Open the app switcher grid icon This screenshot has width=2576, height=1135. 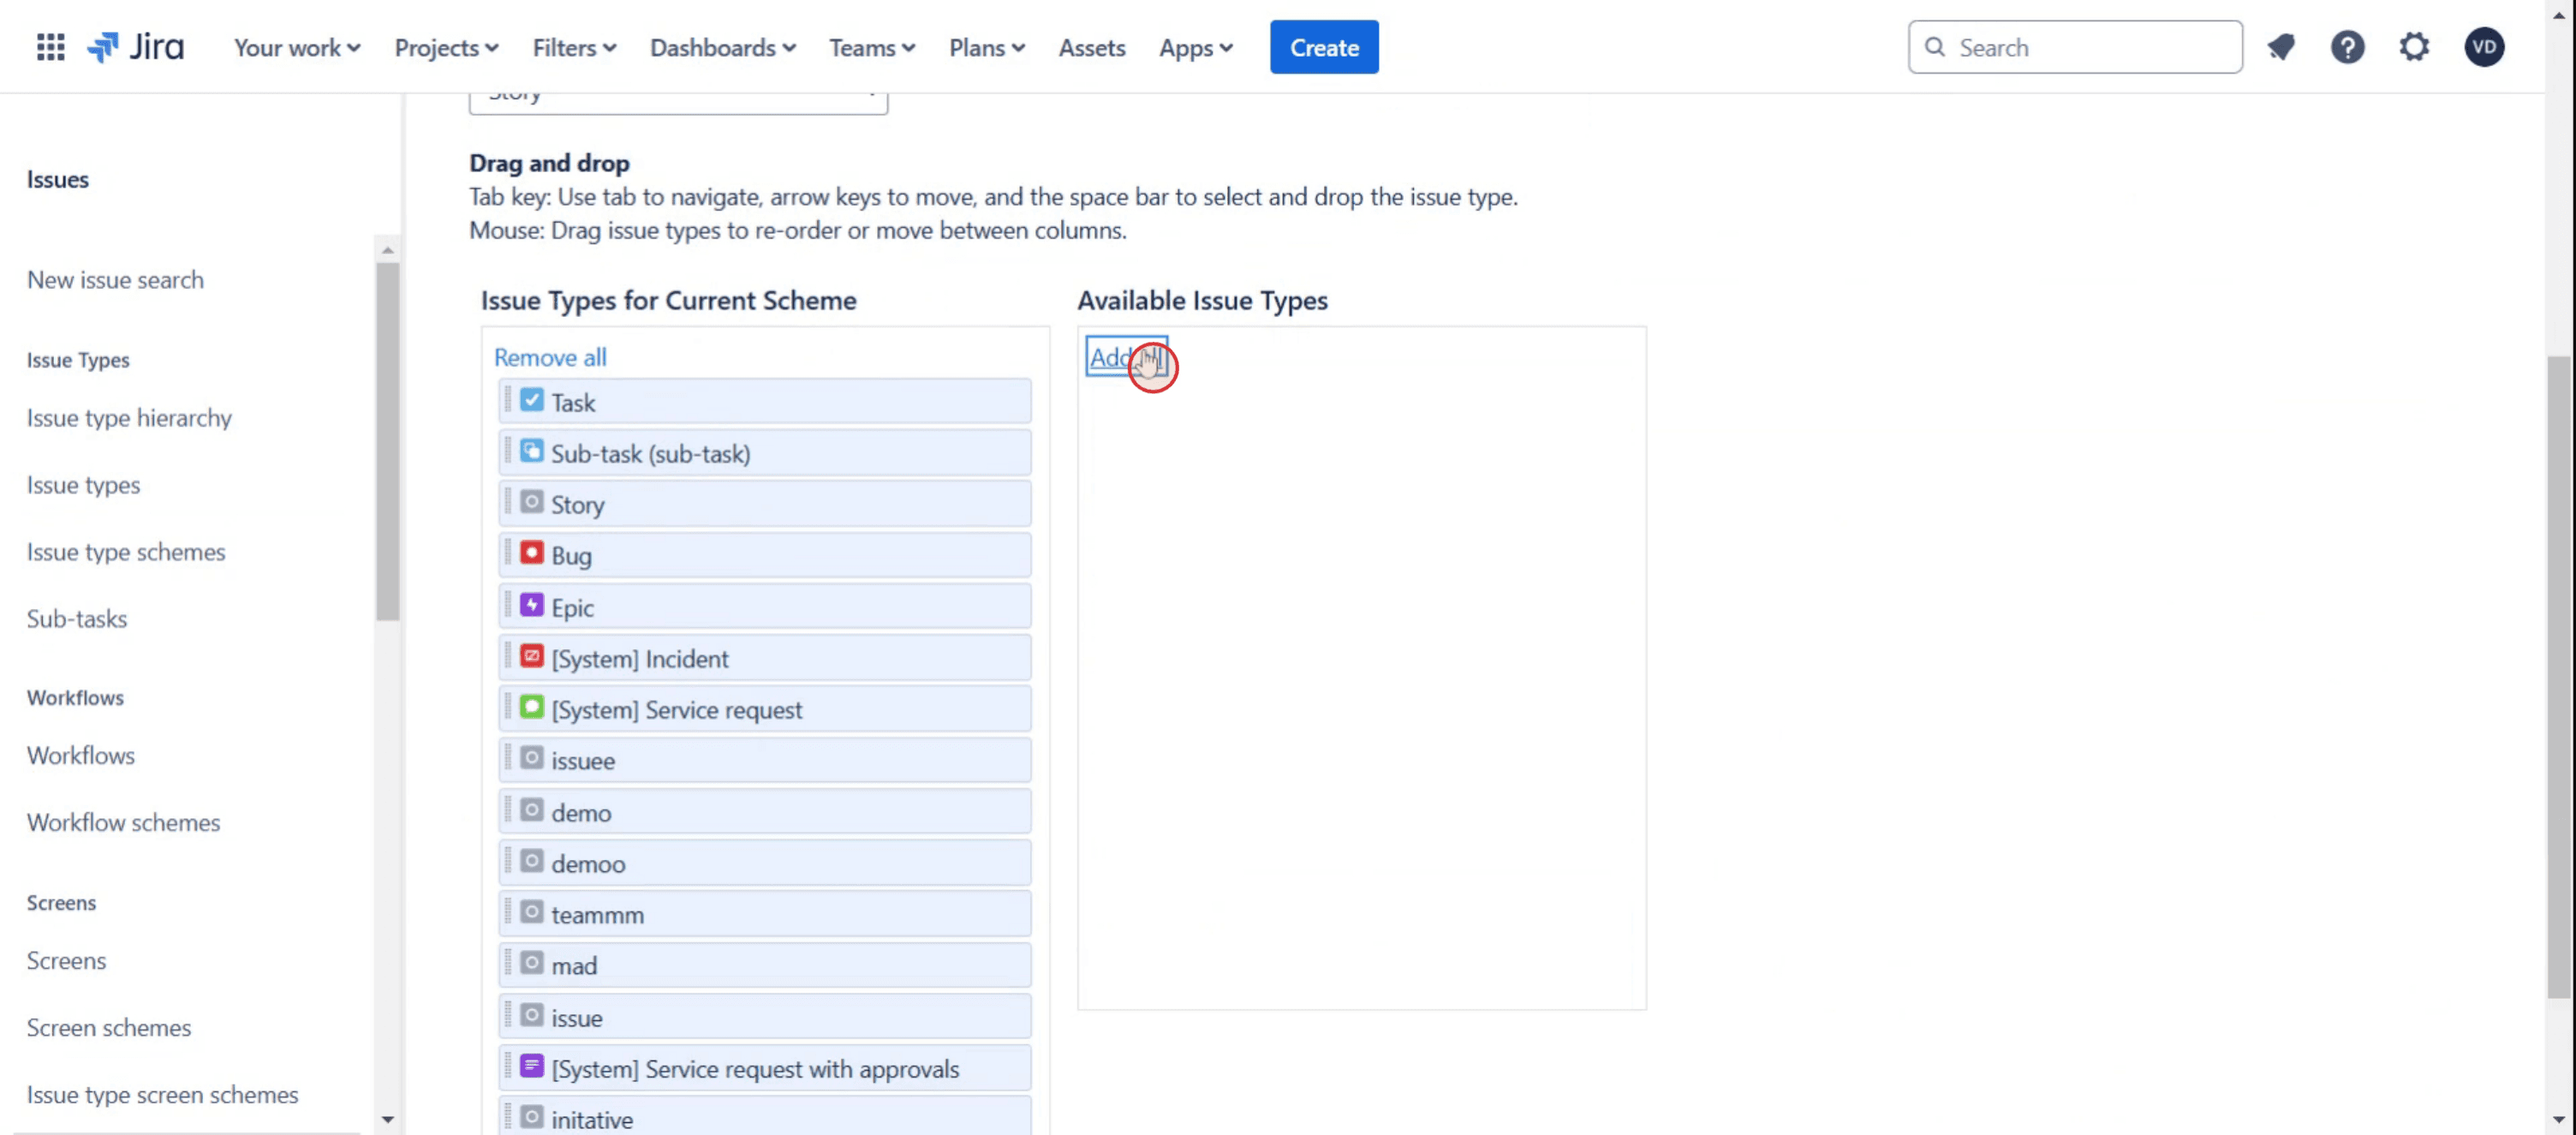(x=50, y=47)
